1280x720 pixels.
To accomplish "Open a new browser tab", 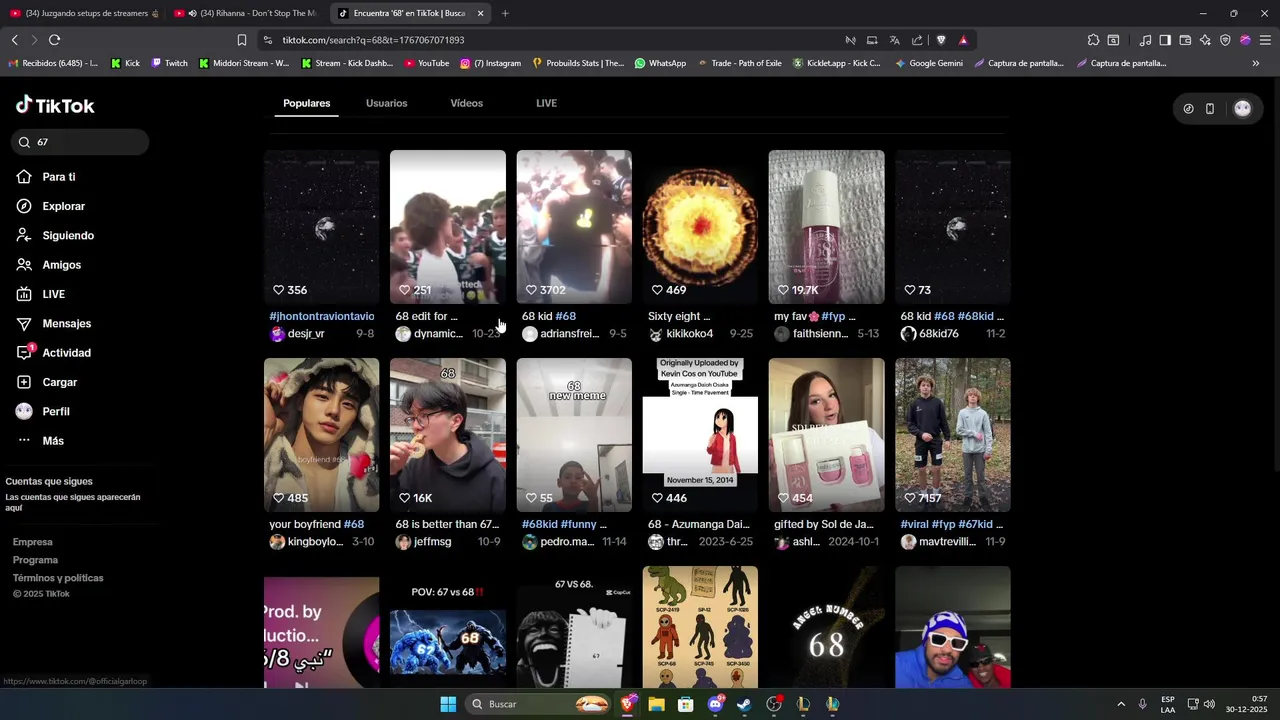I will click(x=505, y=13).
